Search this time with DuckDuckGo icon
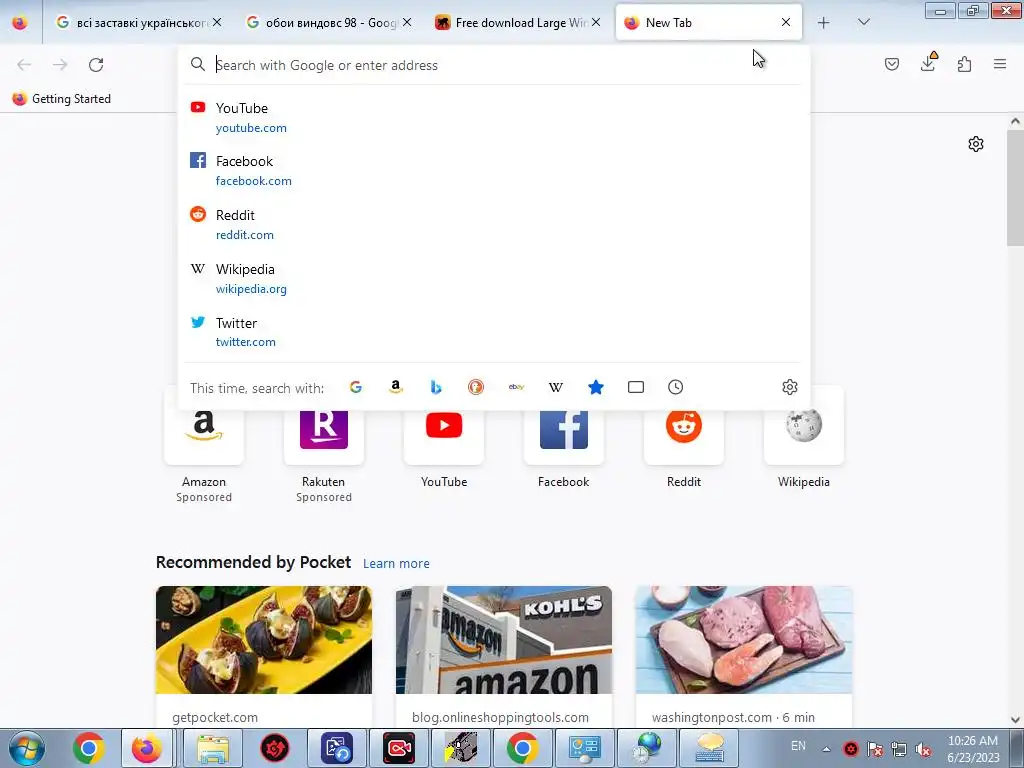Image resolution: width=1024 pixels, height=768 pixels. (x=475, y=387)
